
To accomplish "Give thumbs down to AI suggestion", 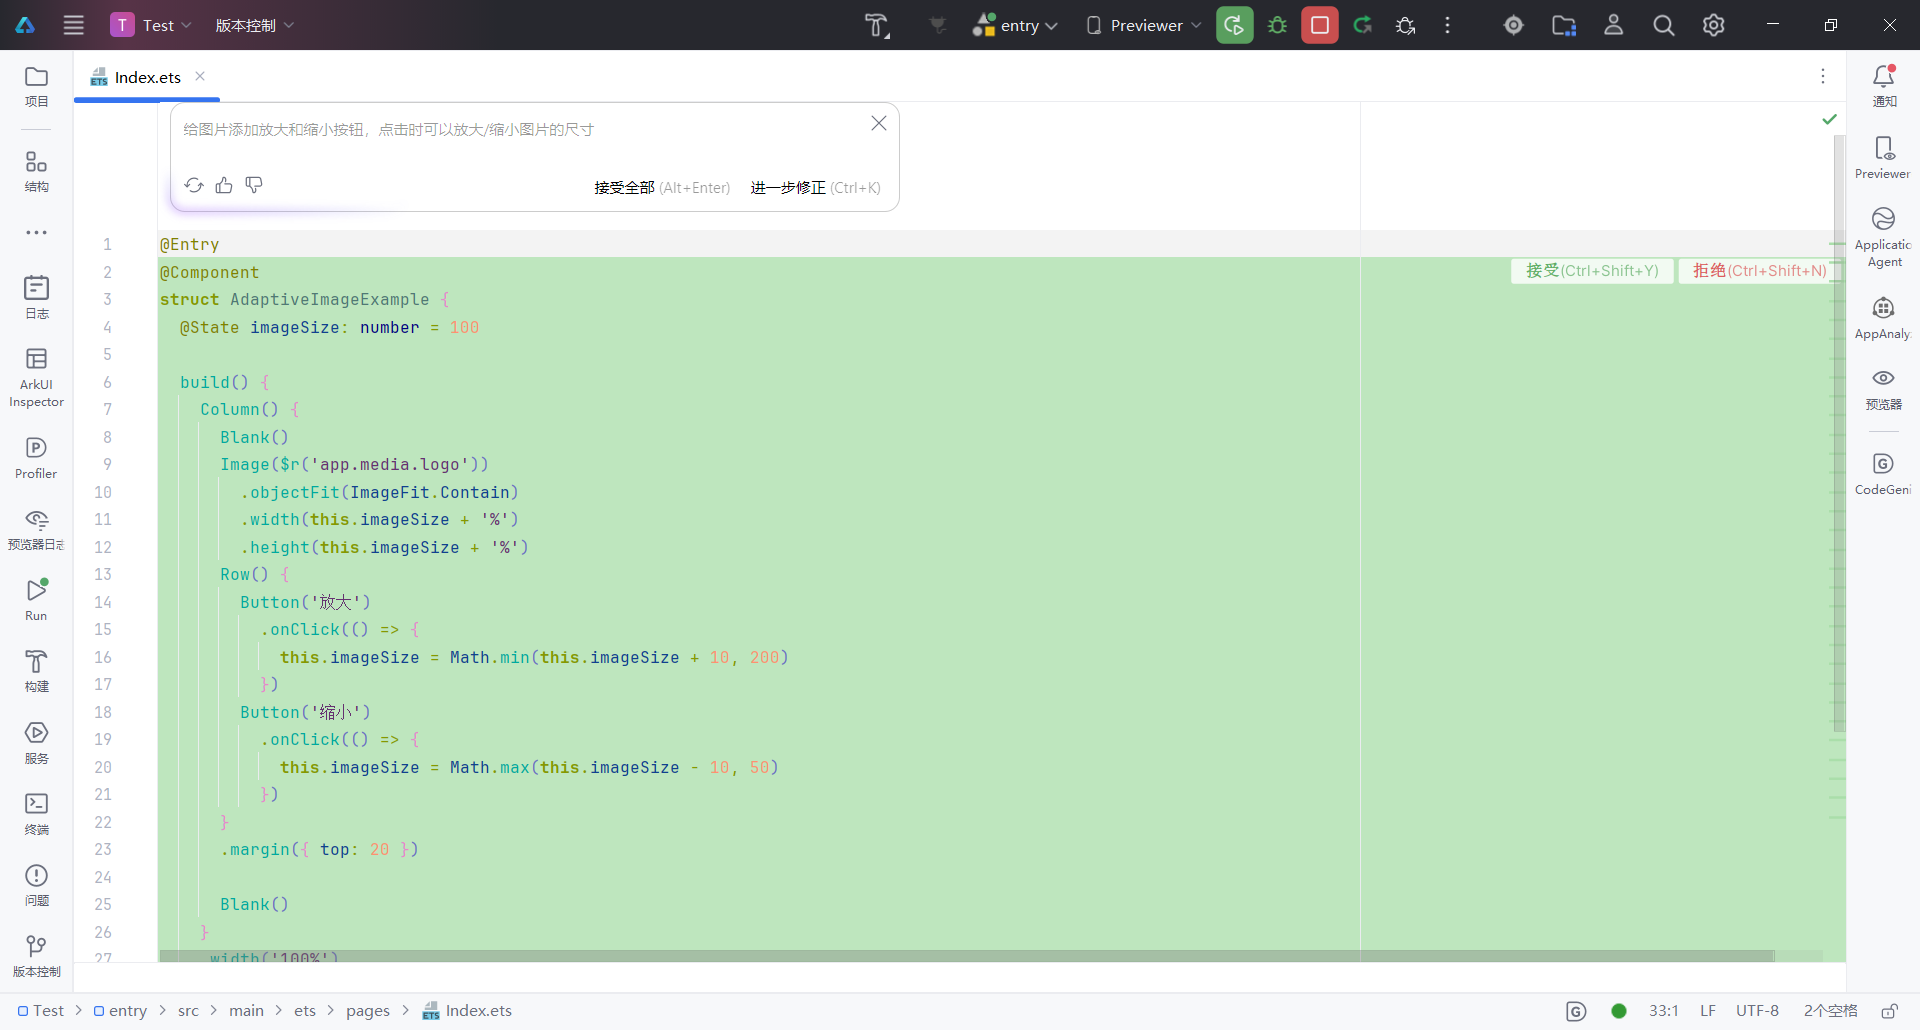I will coord(254,185).
